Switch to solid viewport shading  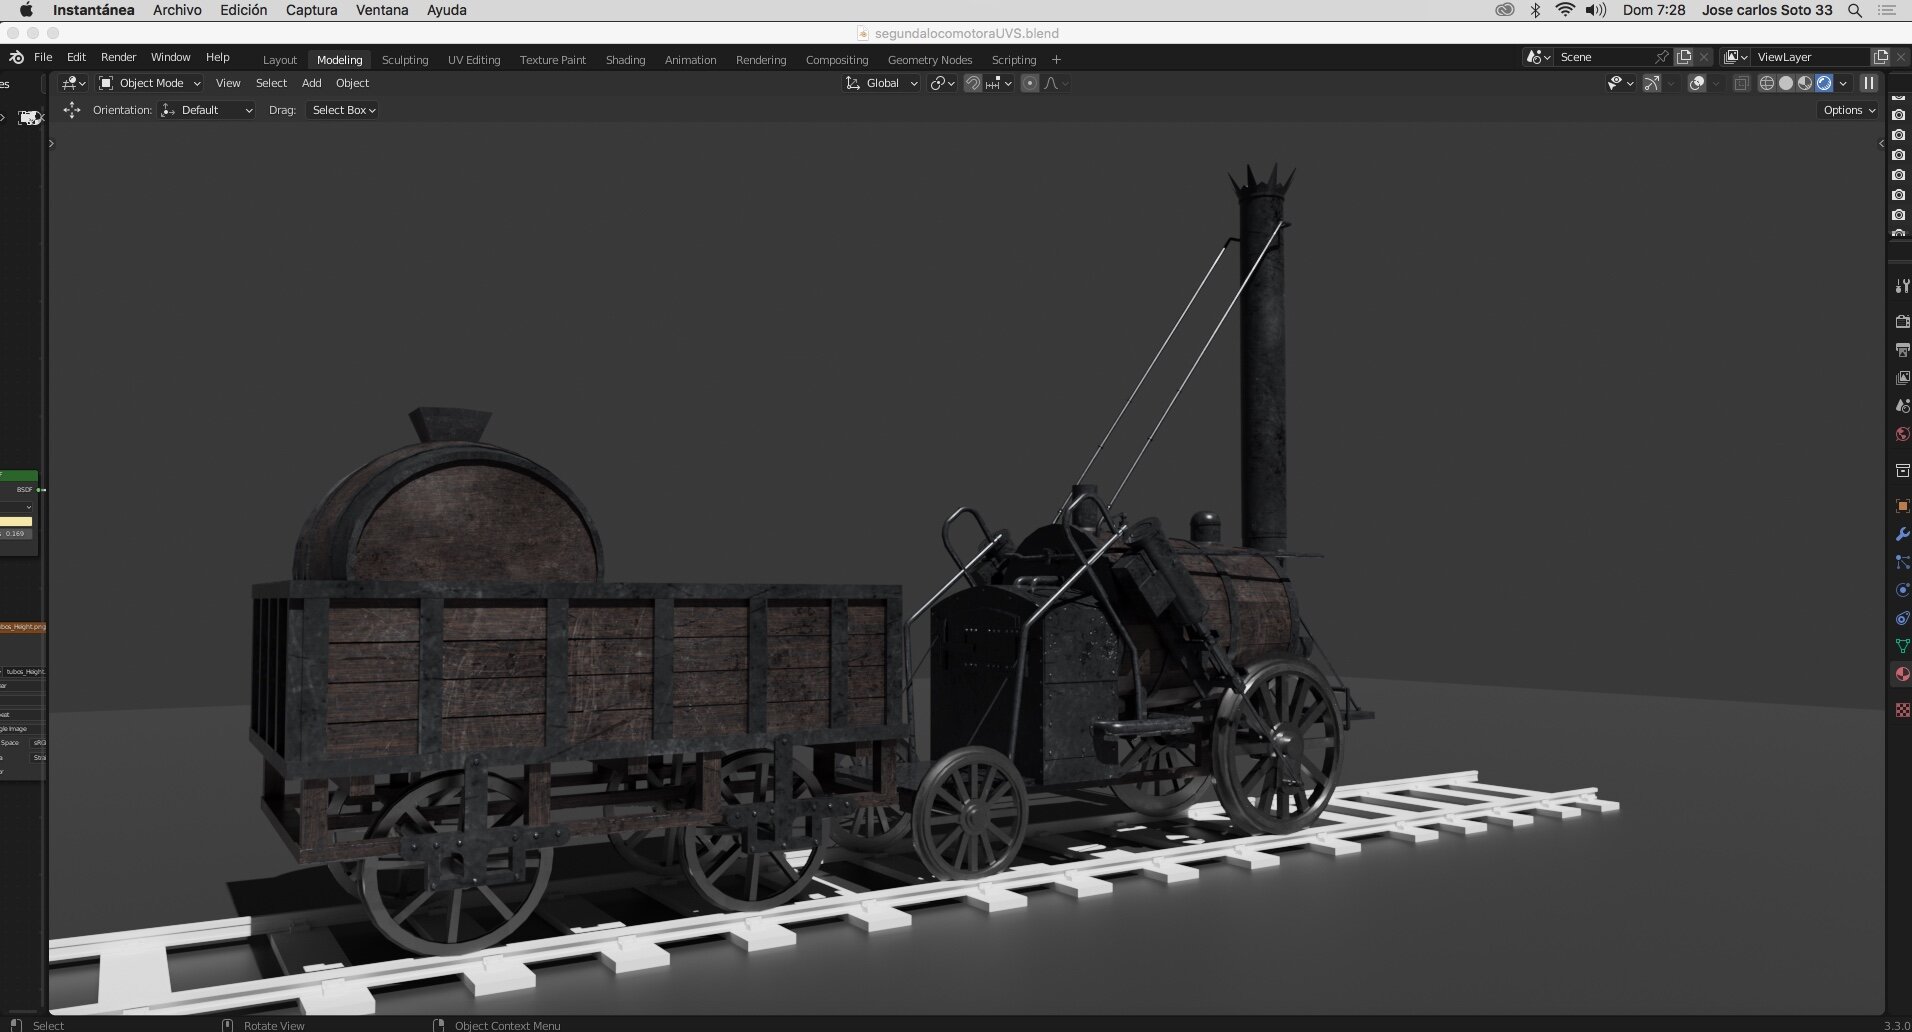coord(1786,83)
